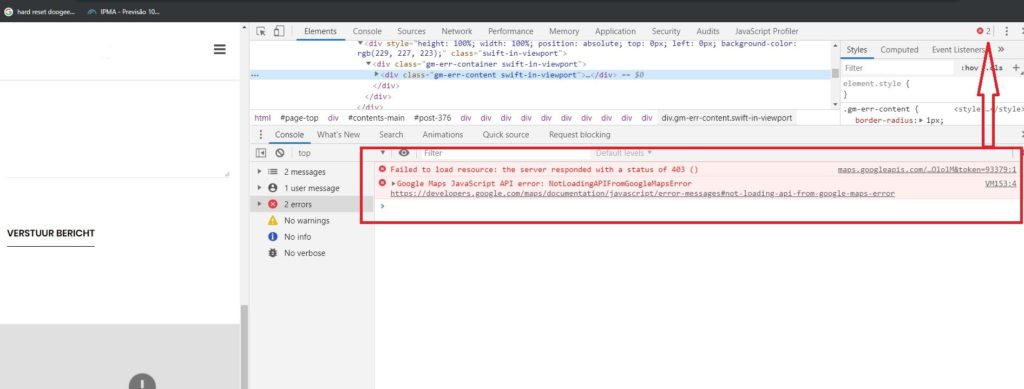
Task: Click the Elements panel vertical scrollbar
Action: pos(835,74)
